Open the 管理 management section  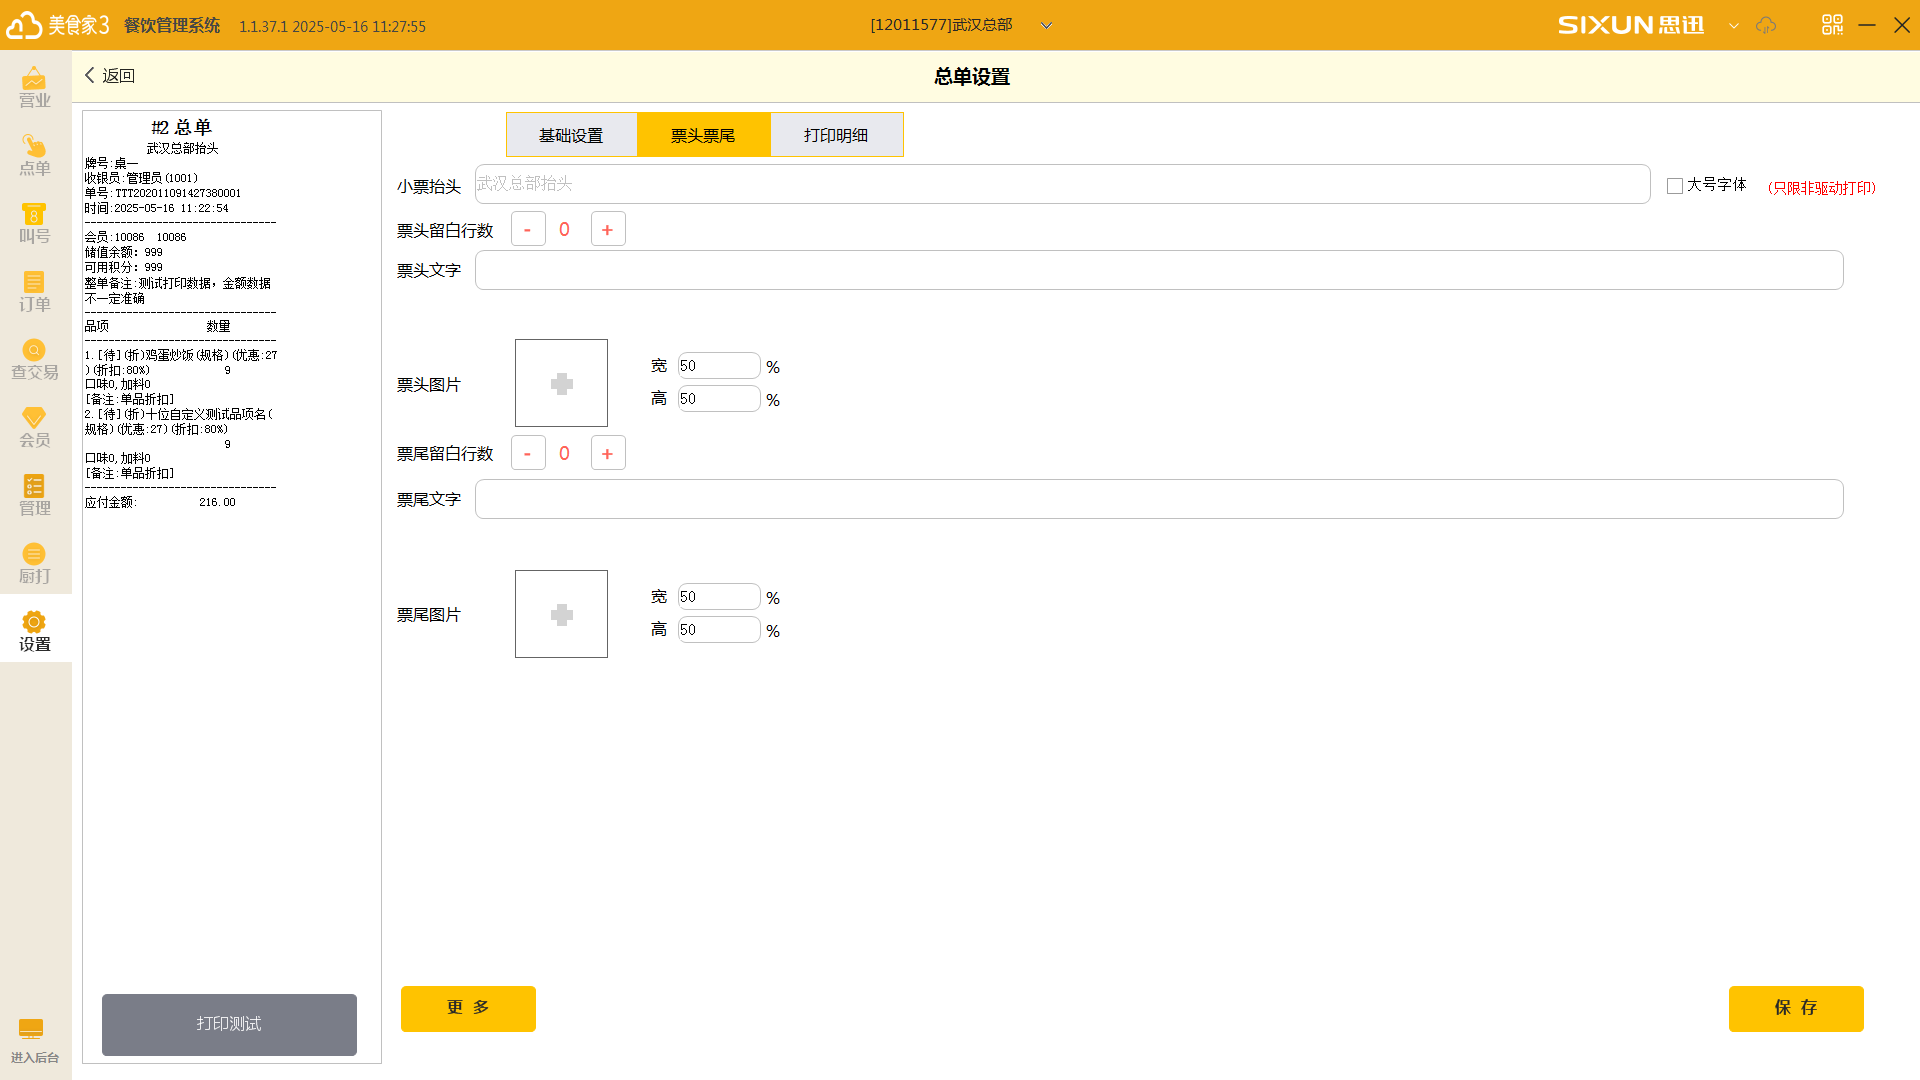point(35,496)
